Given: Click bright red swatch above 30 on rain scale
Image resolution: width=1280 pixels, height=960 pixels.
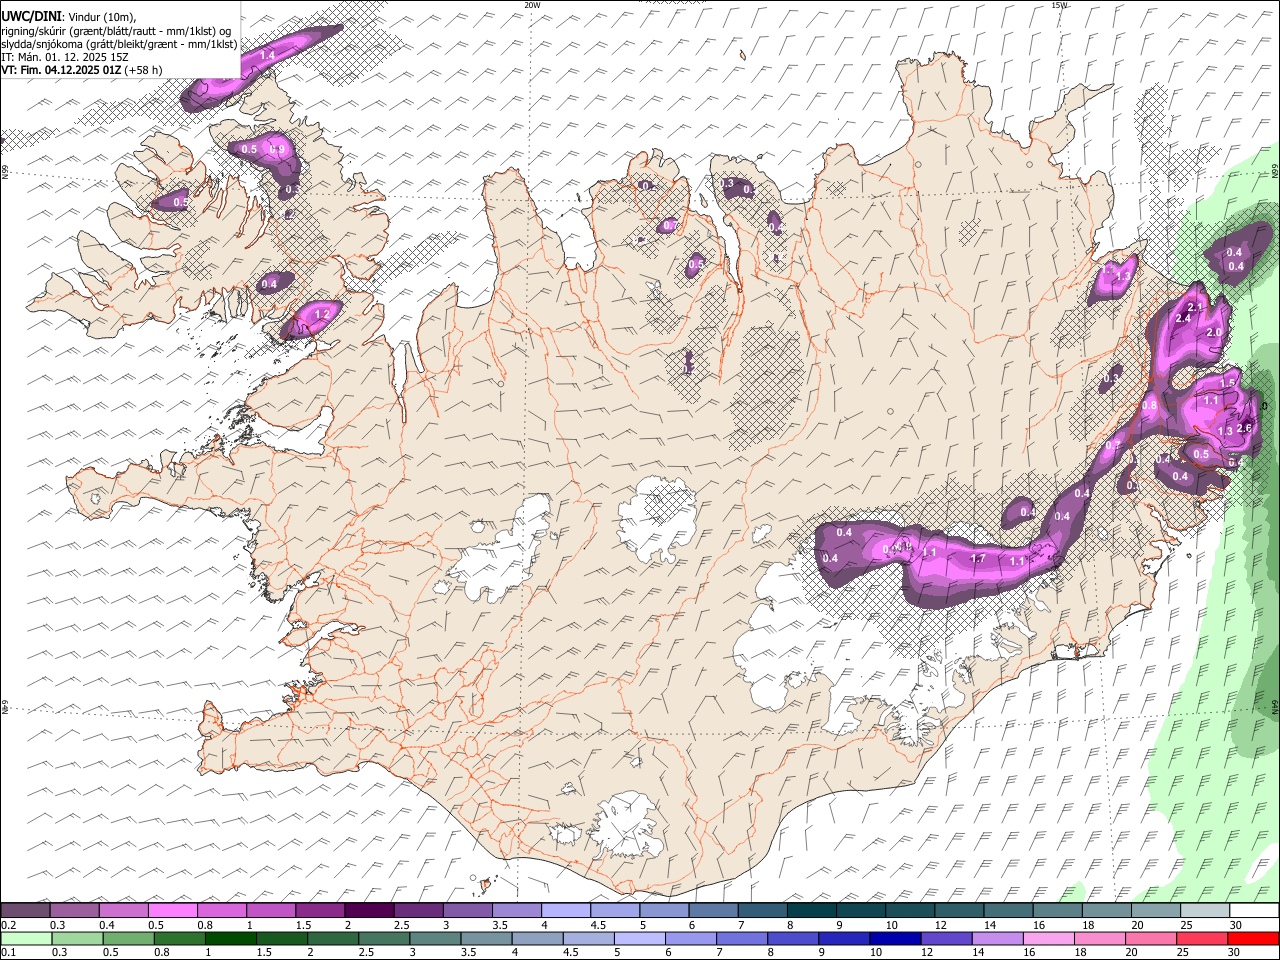Looking at the screenshot, I should (x=1252, y=939).
